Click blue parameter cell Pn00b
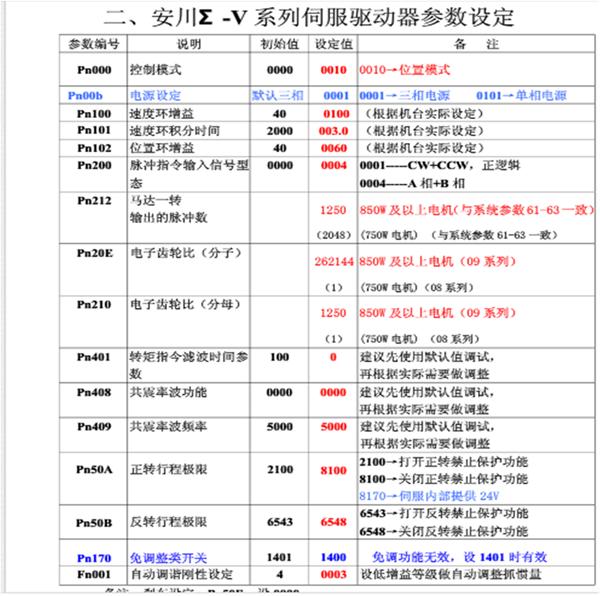This screenshot has width=600, height=596. click(x=85, y=95)
